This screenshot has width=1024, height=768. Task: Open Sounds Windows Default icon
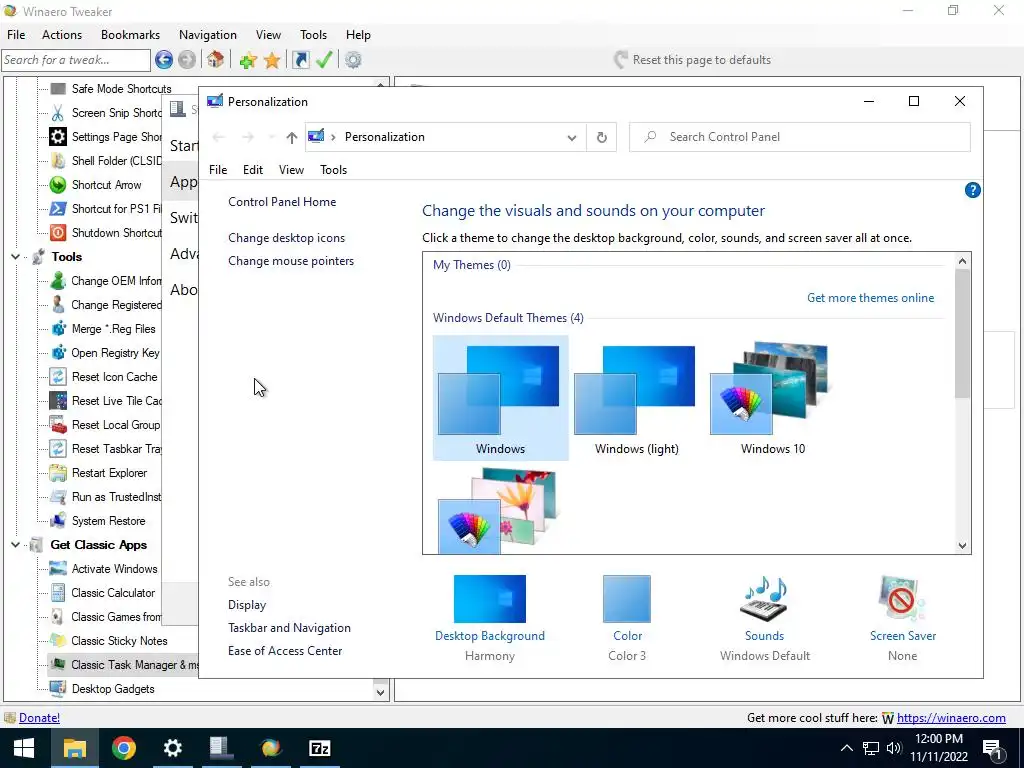[764, 599]
